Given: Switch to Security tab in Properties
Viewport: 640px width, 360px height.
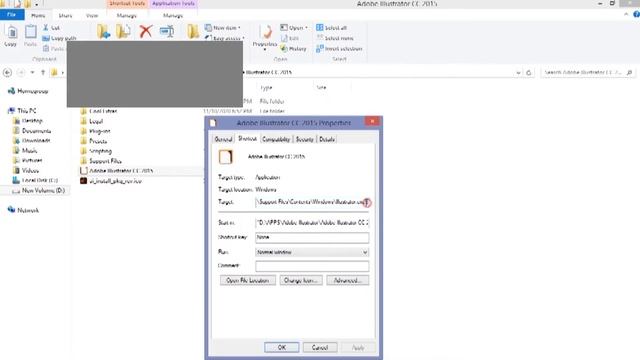Looking at the screenshot, I should point(304,139).
